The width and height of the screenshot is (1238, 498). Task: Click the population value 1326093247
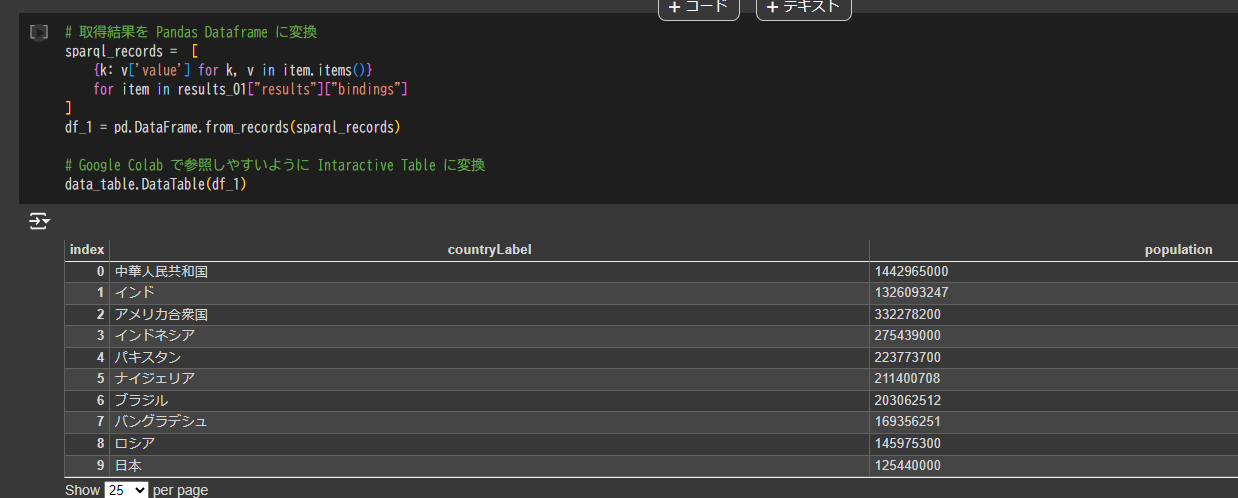coord(911,292)
